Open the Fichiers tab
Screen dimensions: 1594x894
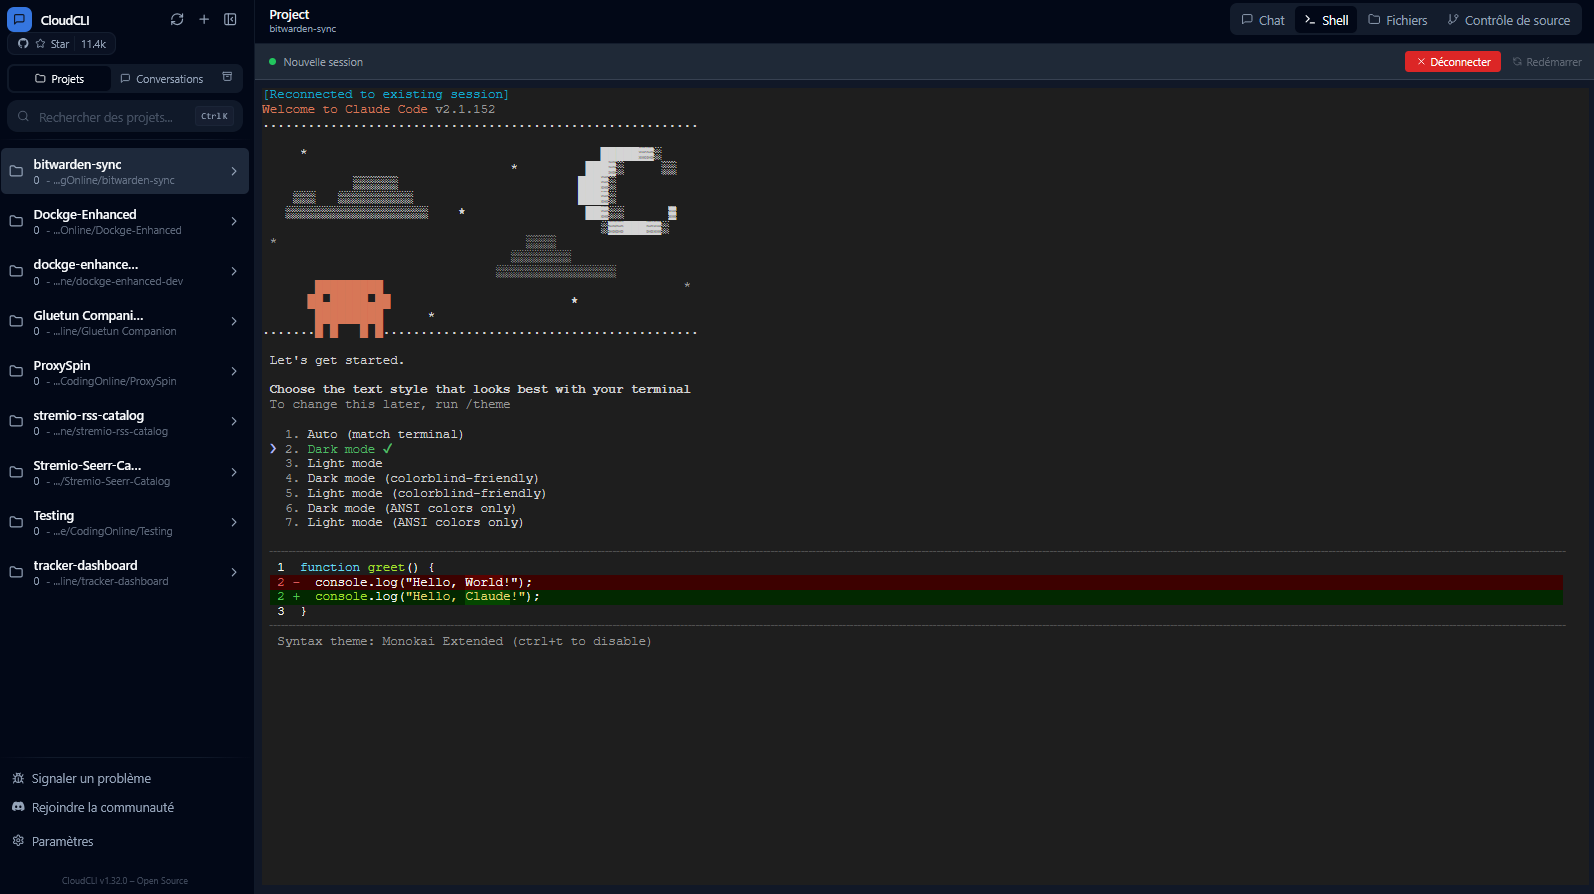coord(1398,20)
